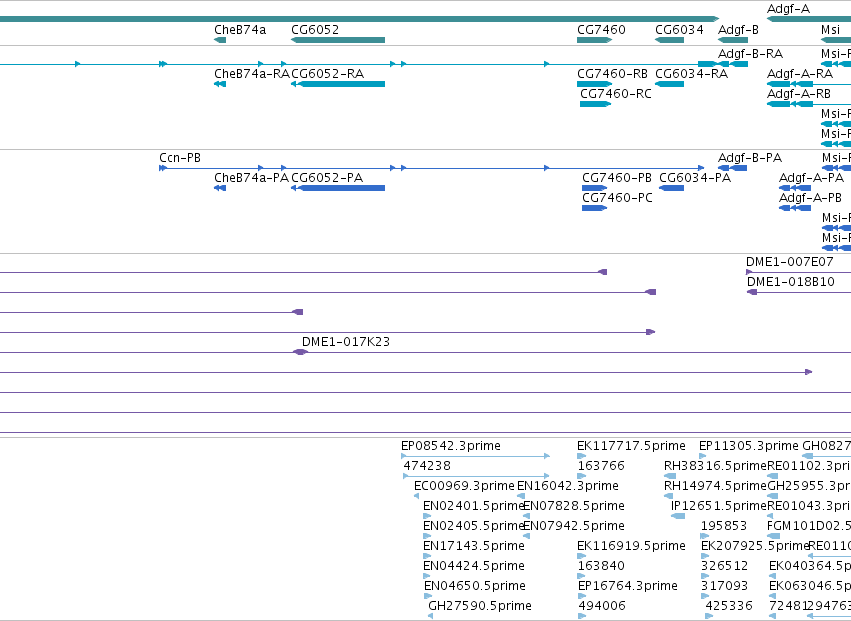851x621 pixels.
Task: Select the CheB74a-RA transcript label
Action: click(252, 74)
